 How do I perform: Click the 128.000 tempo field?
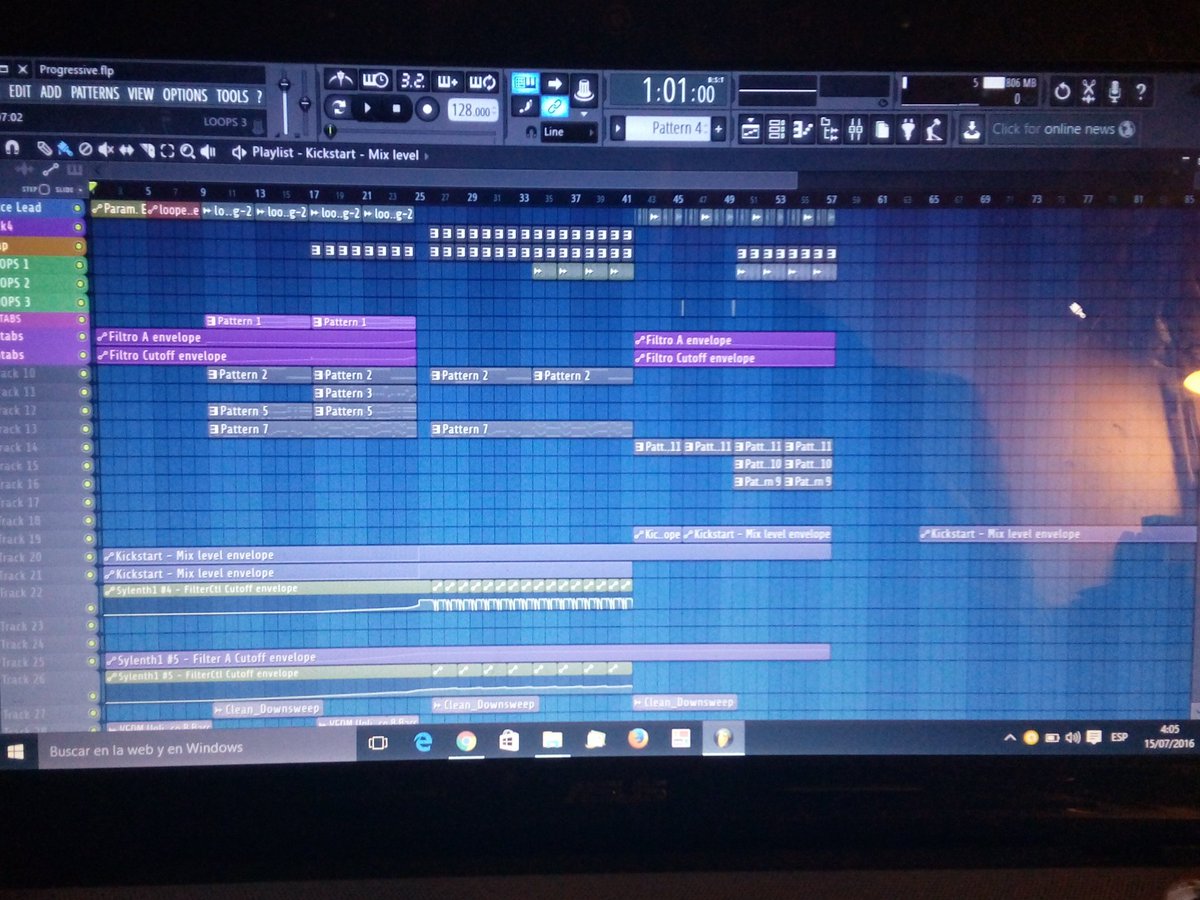[x=472, y=111]
